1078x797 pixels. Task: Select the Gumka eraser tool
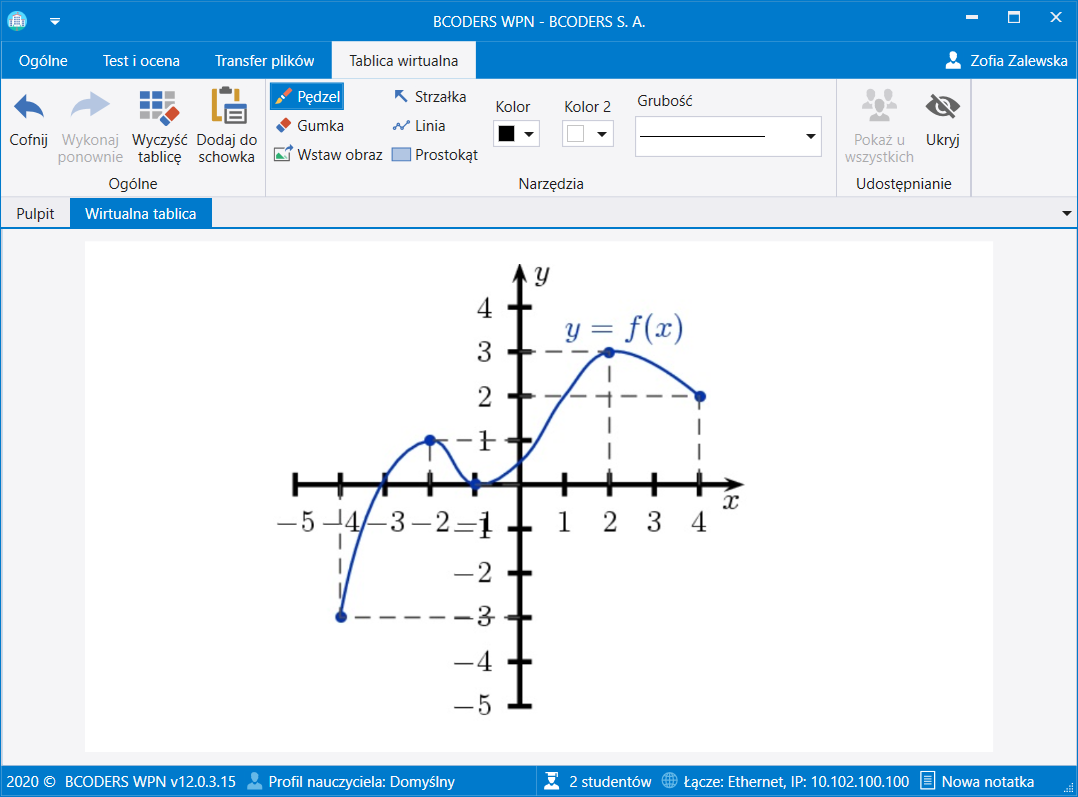coord(309,126)
